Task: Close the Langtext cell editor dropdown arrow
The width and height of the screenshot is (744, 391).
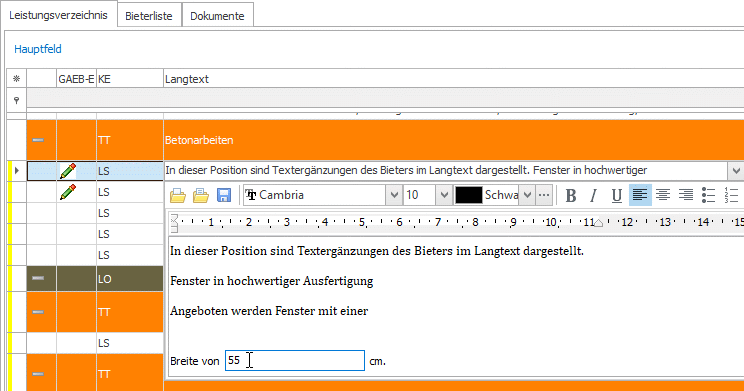Action: 736,171
